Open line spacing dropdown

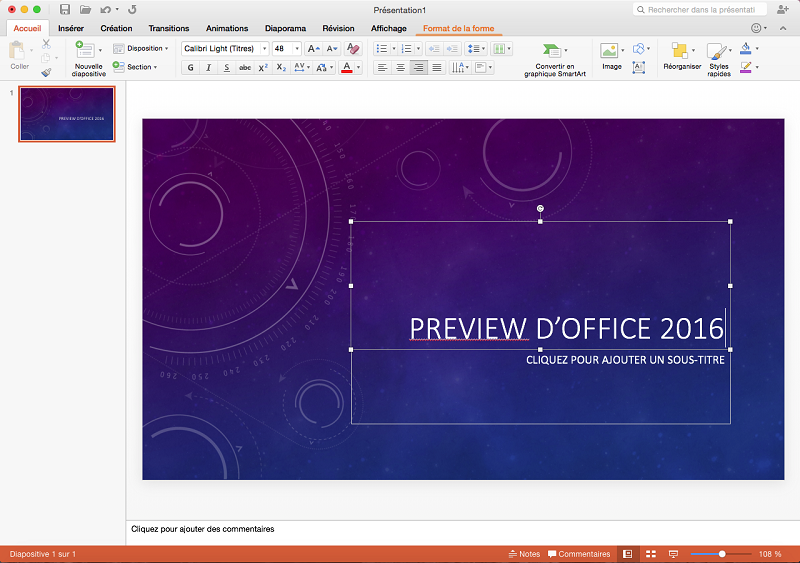[x=477, y=48]
